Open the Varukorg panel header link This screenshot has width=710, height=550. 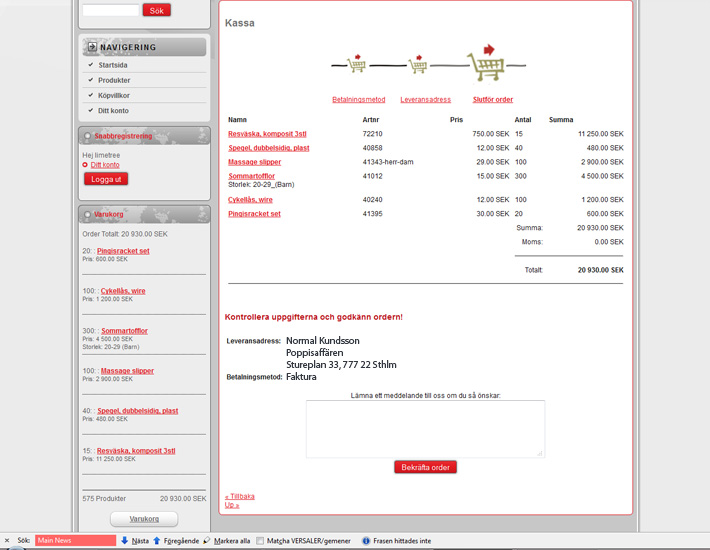pyautogui.click(x=109, y=214)
